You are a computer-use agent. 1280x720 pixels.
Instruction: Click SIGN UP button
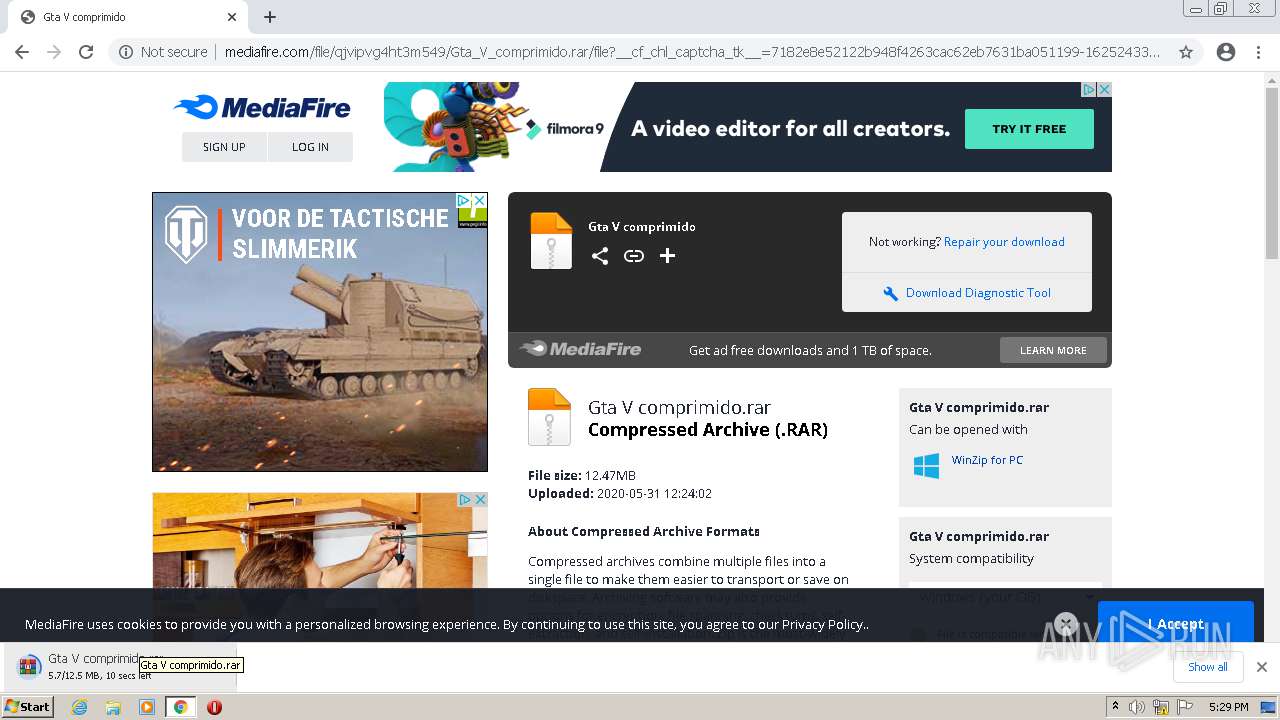click(x=224, y=147)
